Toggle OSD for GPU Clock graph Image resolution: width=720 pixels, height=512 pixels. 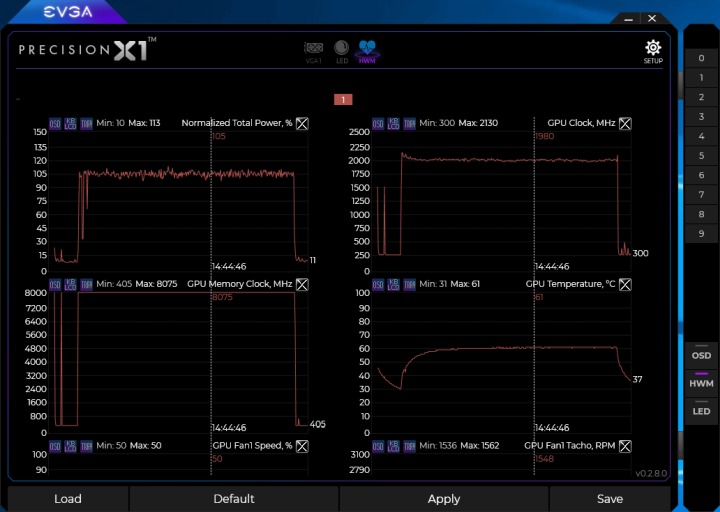pyautogui.click(x=378, y=124)
